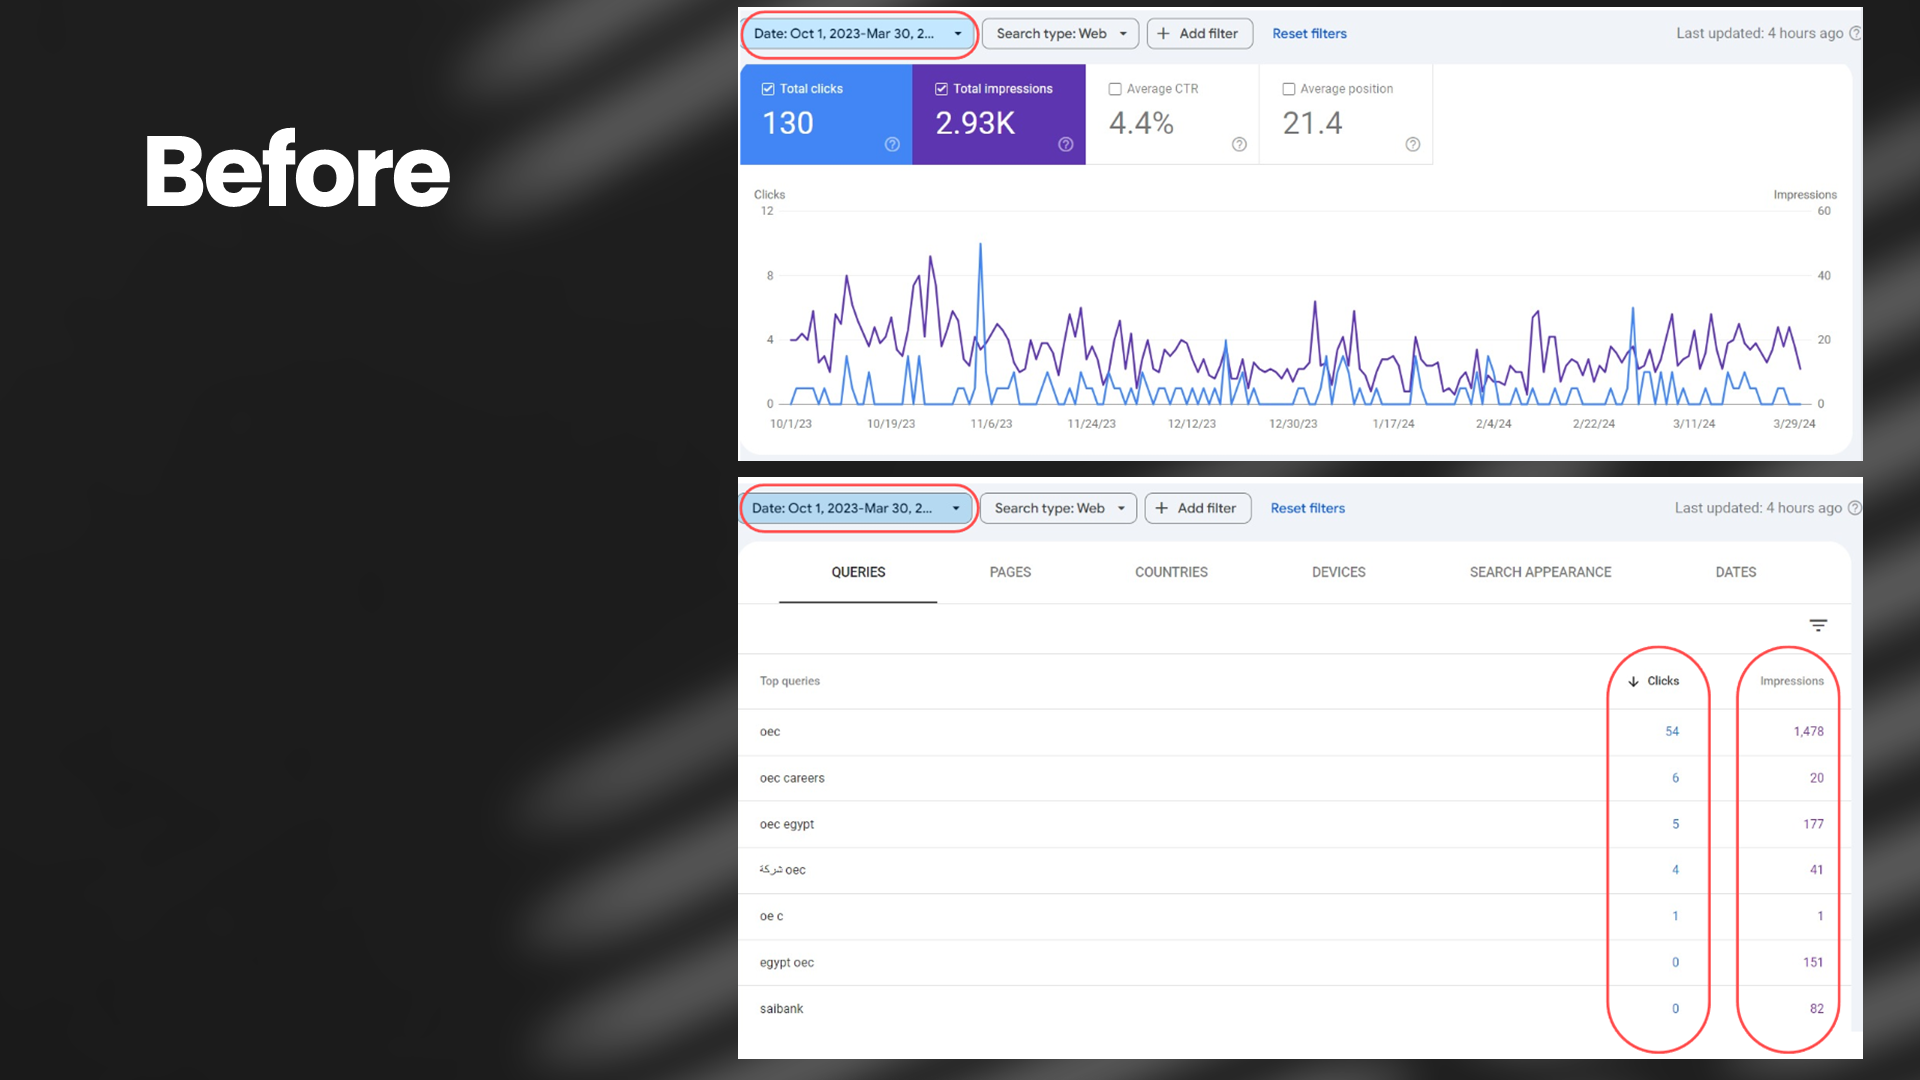The image size is (1920, 1080).
Task: Enable the Average CTR checkbox
Action: [1115, 89]
